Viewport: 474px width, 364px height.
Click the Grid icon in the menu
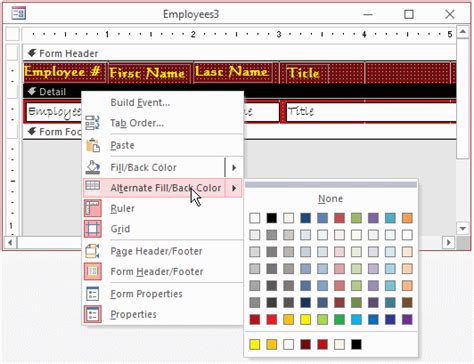point(92,229)
